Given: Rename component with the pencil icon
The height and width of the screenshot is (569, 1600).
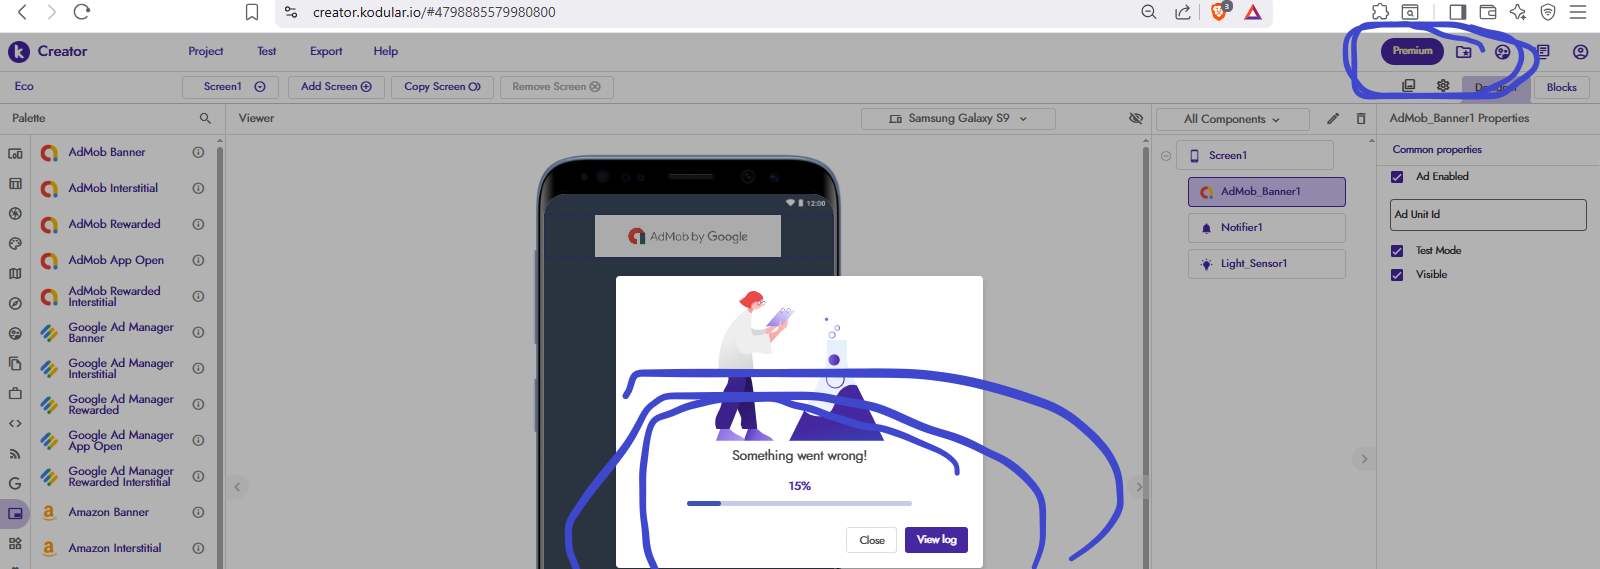Looking at the screenshot, I should pyautogui.click(x=1333, y=118).
